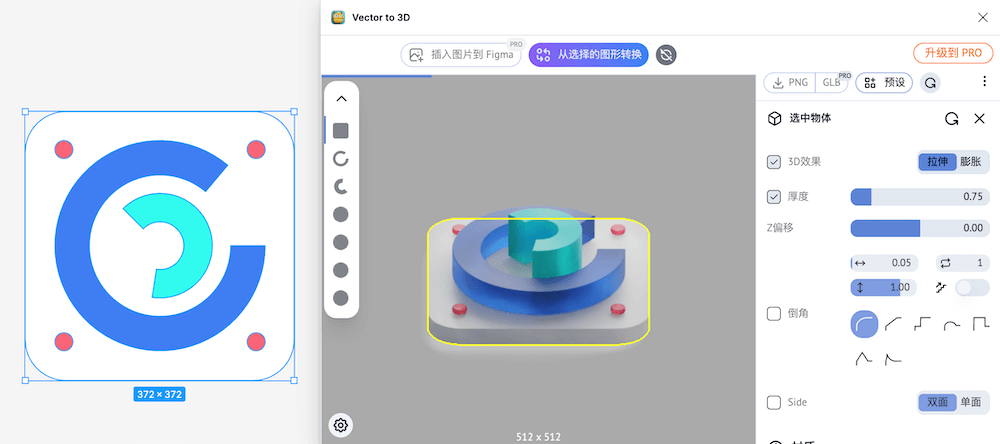Viewport: 1000px width, 444px height.
Task: Click the reset icon beside 预设
Action: point(930,82)
